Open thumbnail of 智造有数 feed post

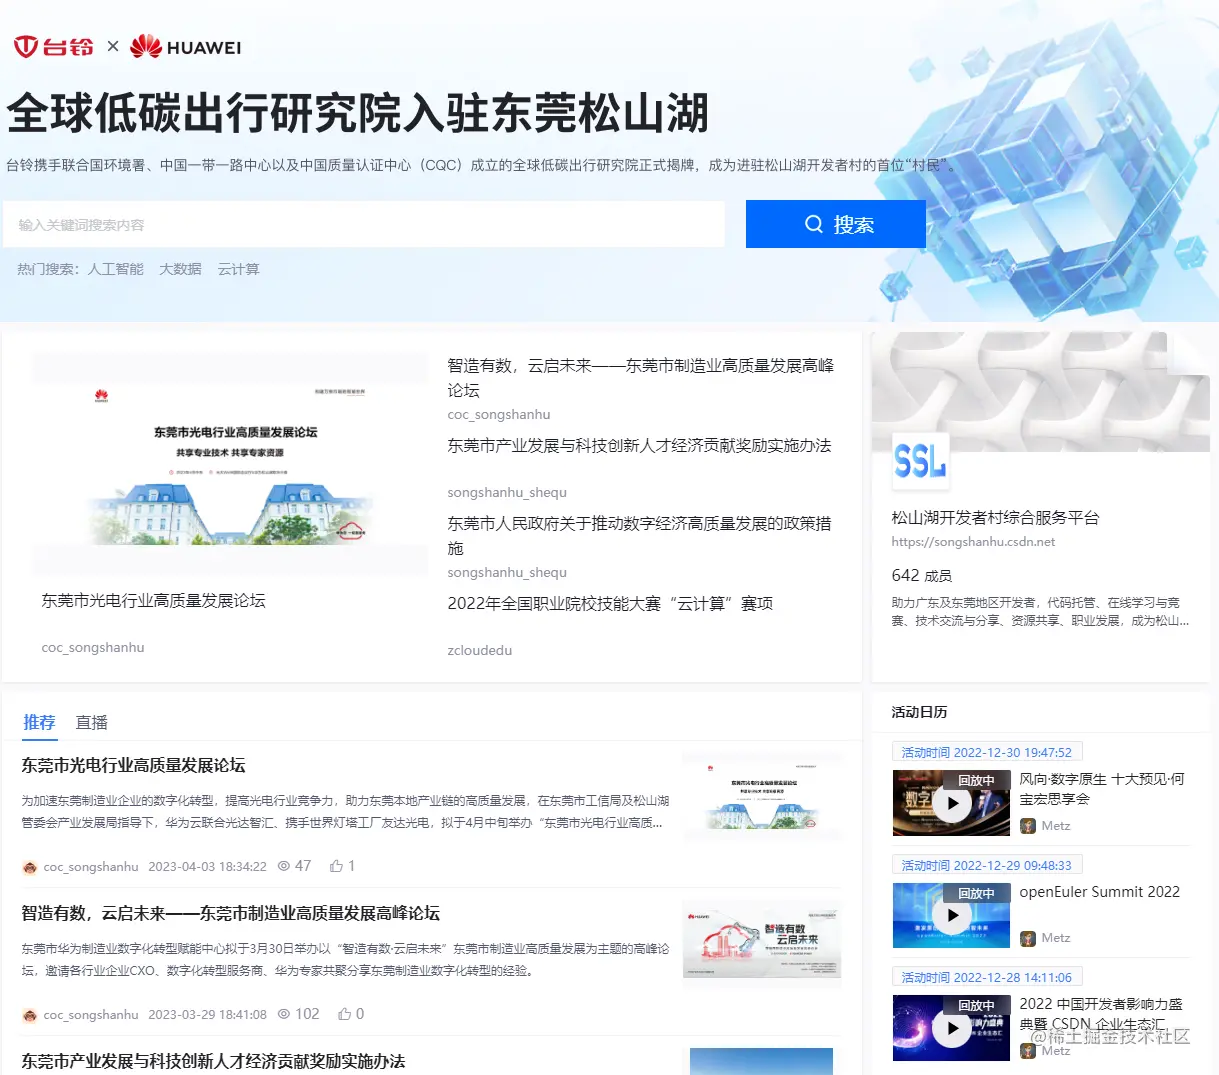[763, 942]
